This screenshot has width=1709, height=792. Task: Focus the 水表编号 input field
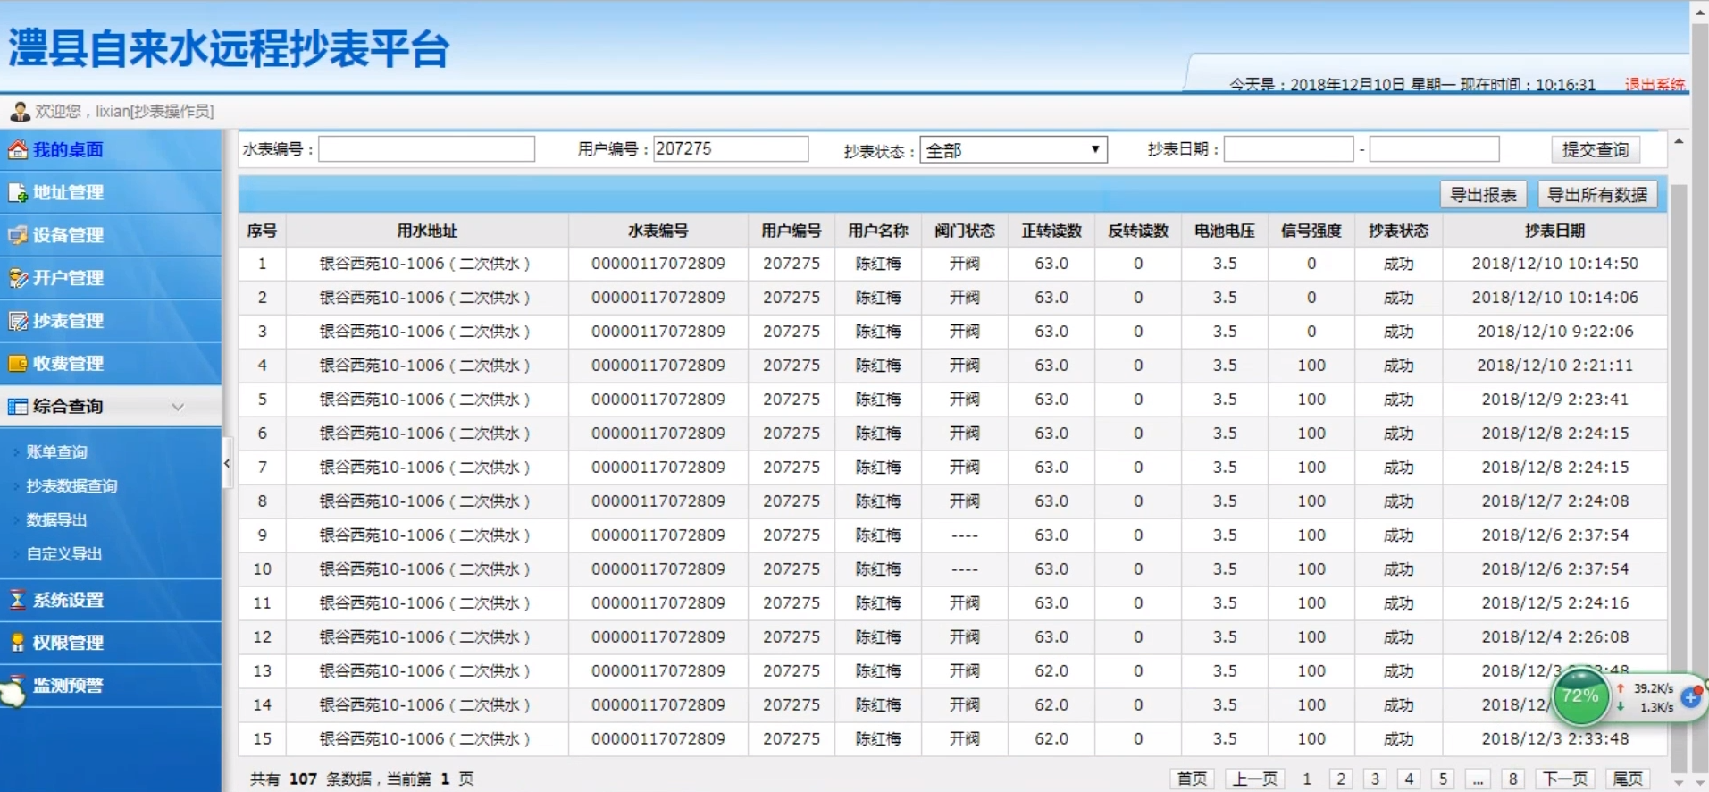point(426,149)
